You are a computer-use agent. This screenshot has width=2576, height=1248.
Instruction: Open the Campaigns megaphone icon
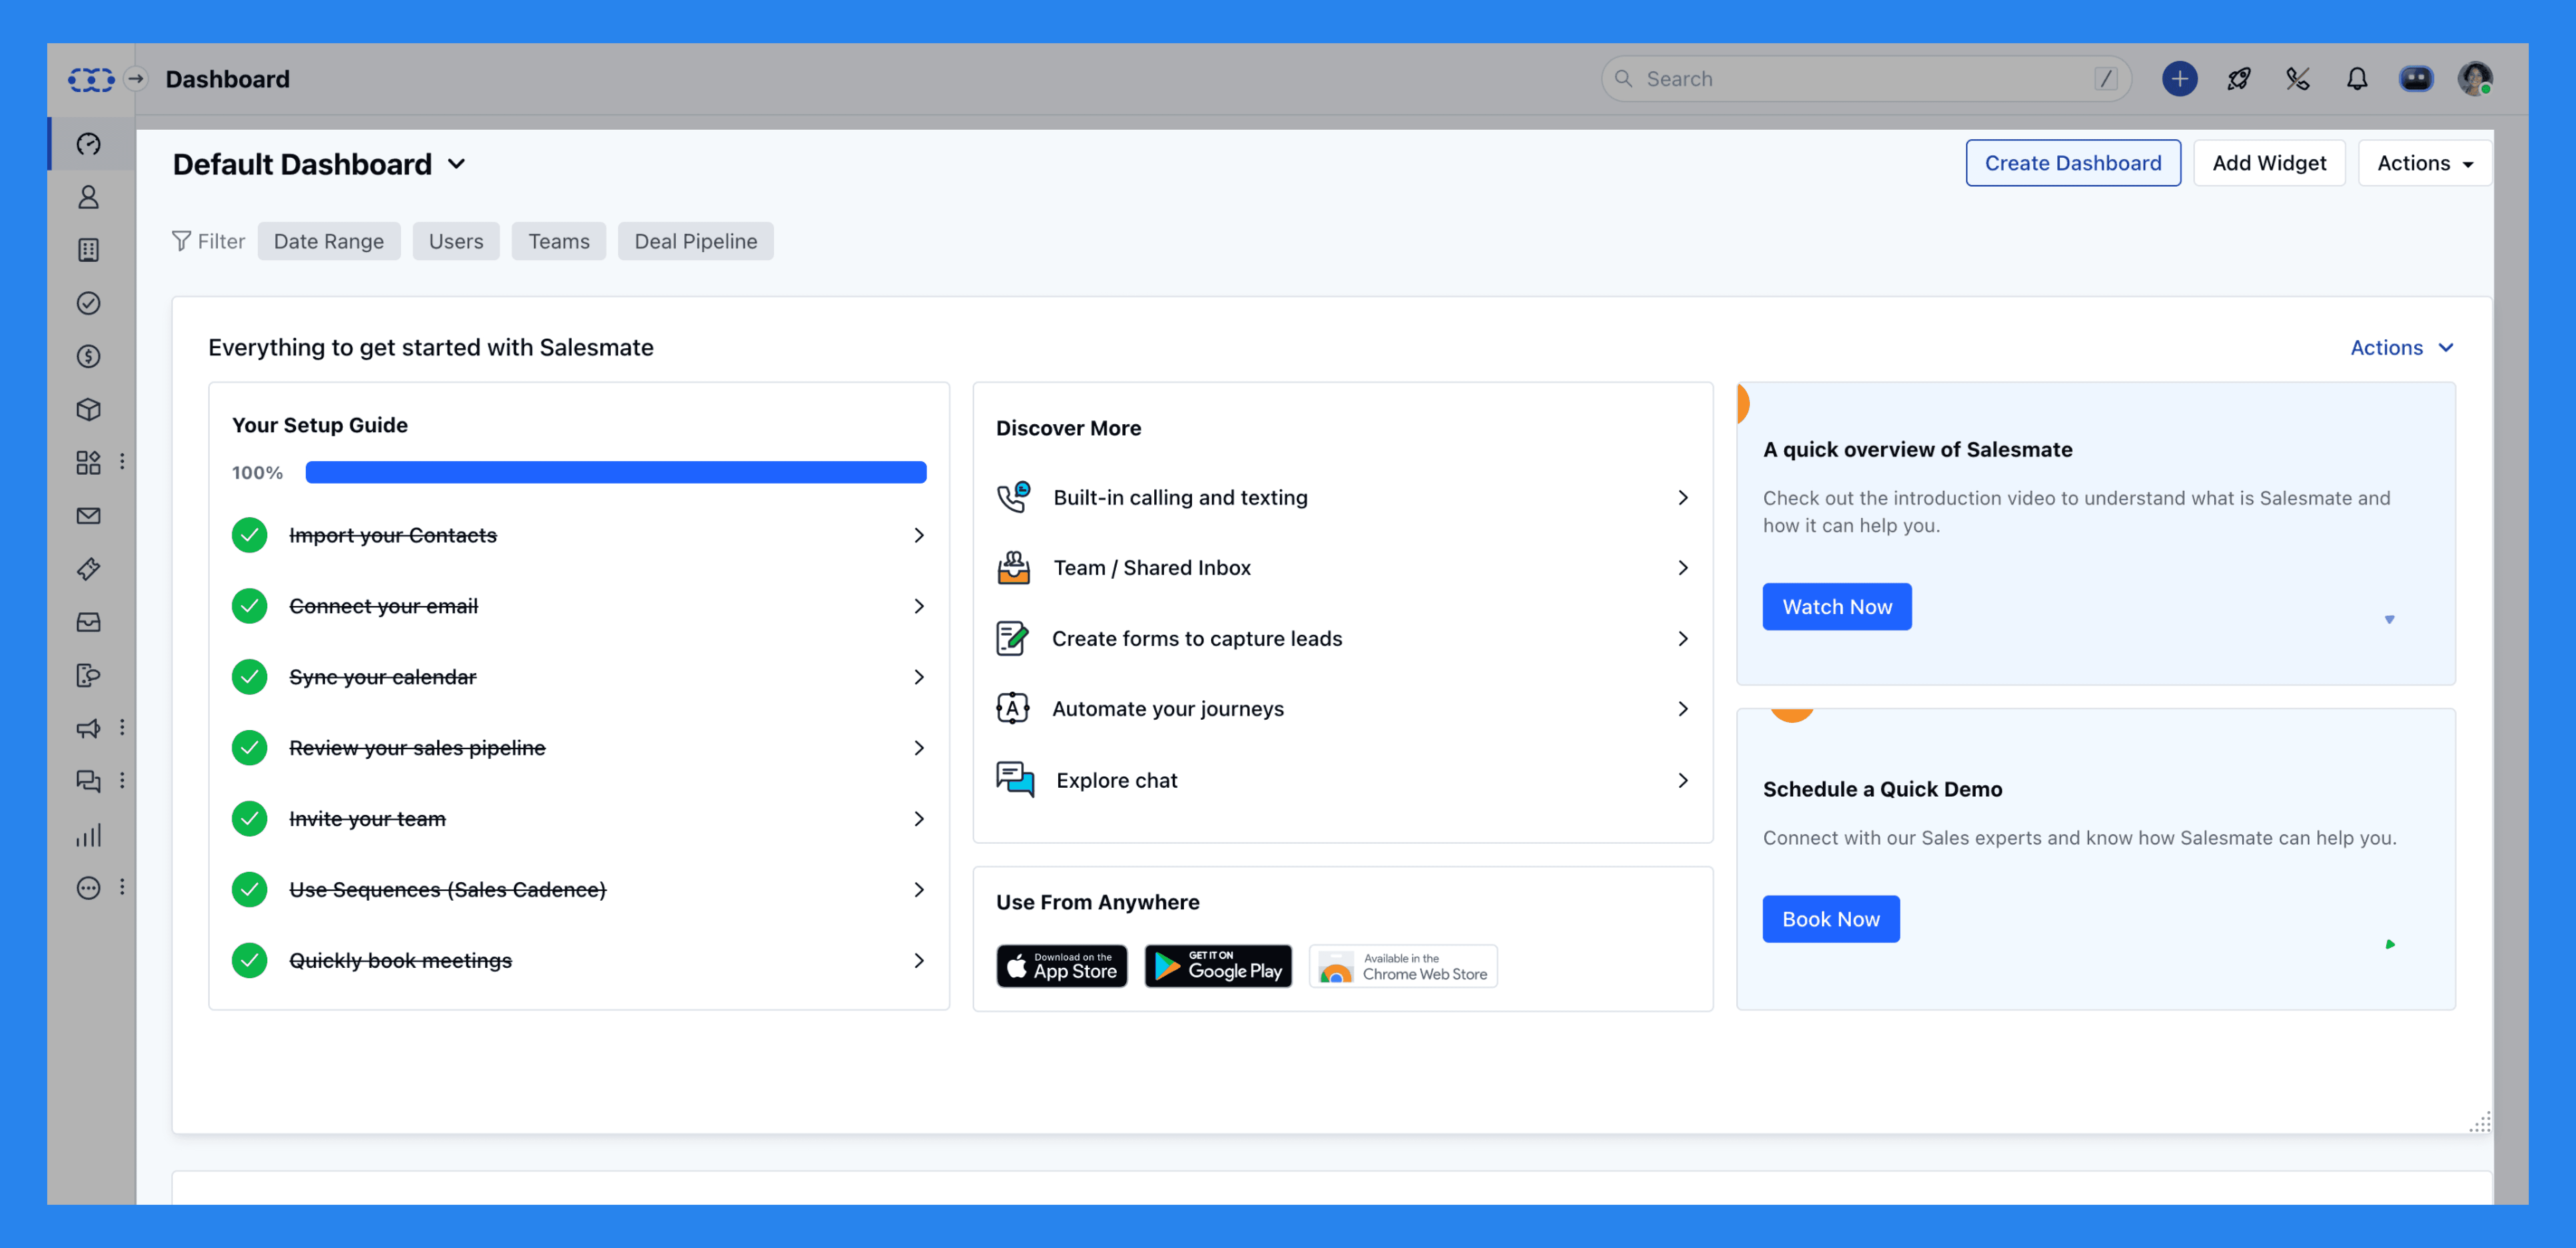(89, 728)
